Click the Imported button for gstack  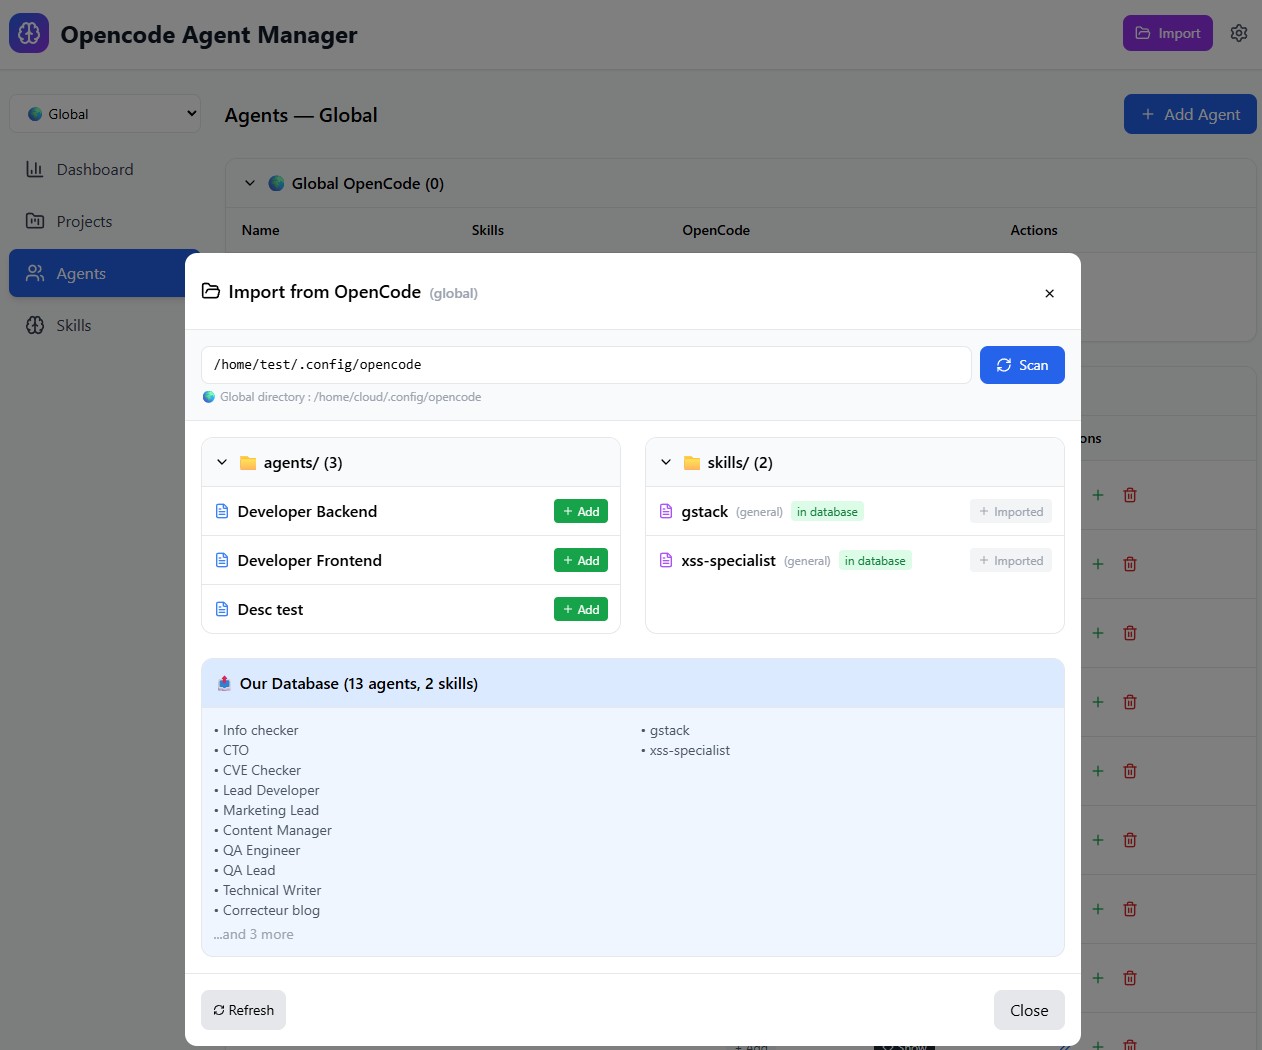pyautogui.click(x=1011, y=511)
